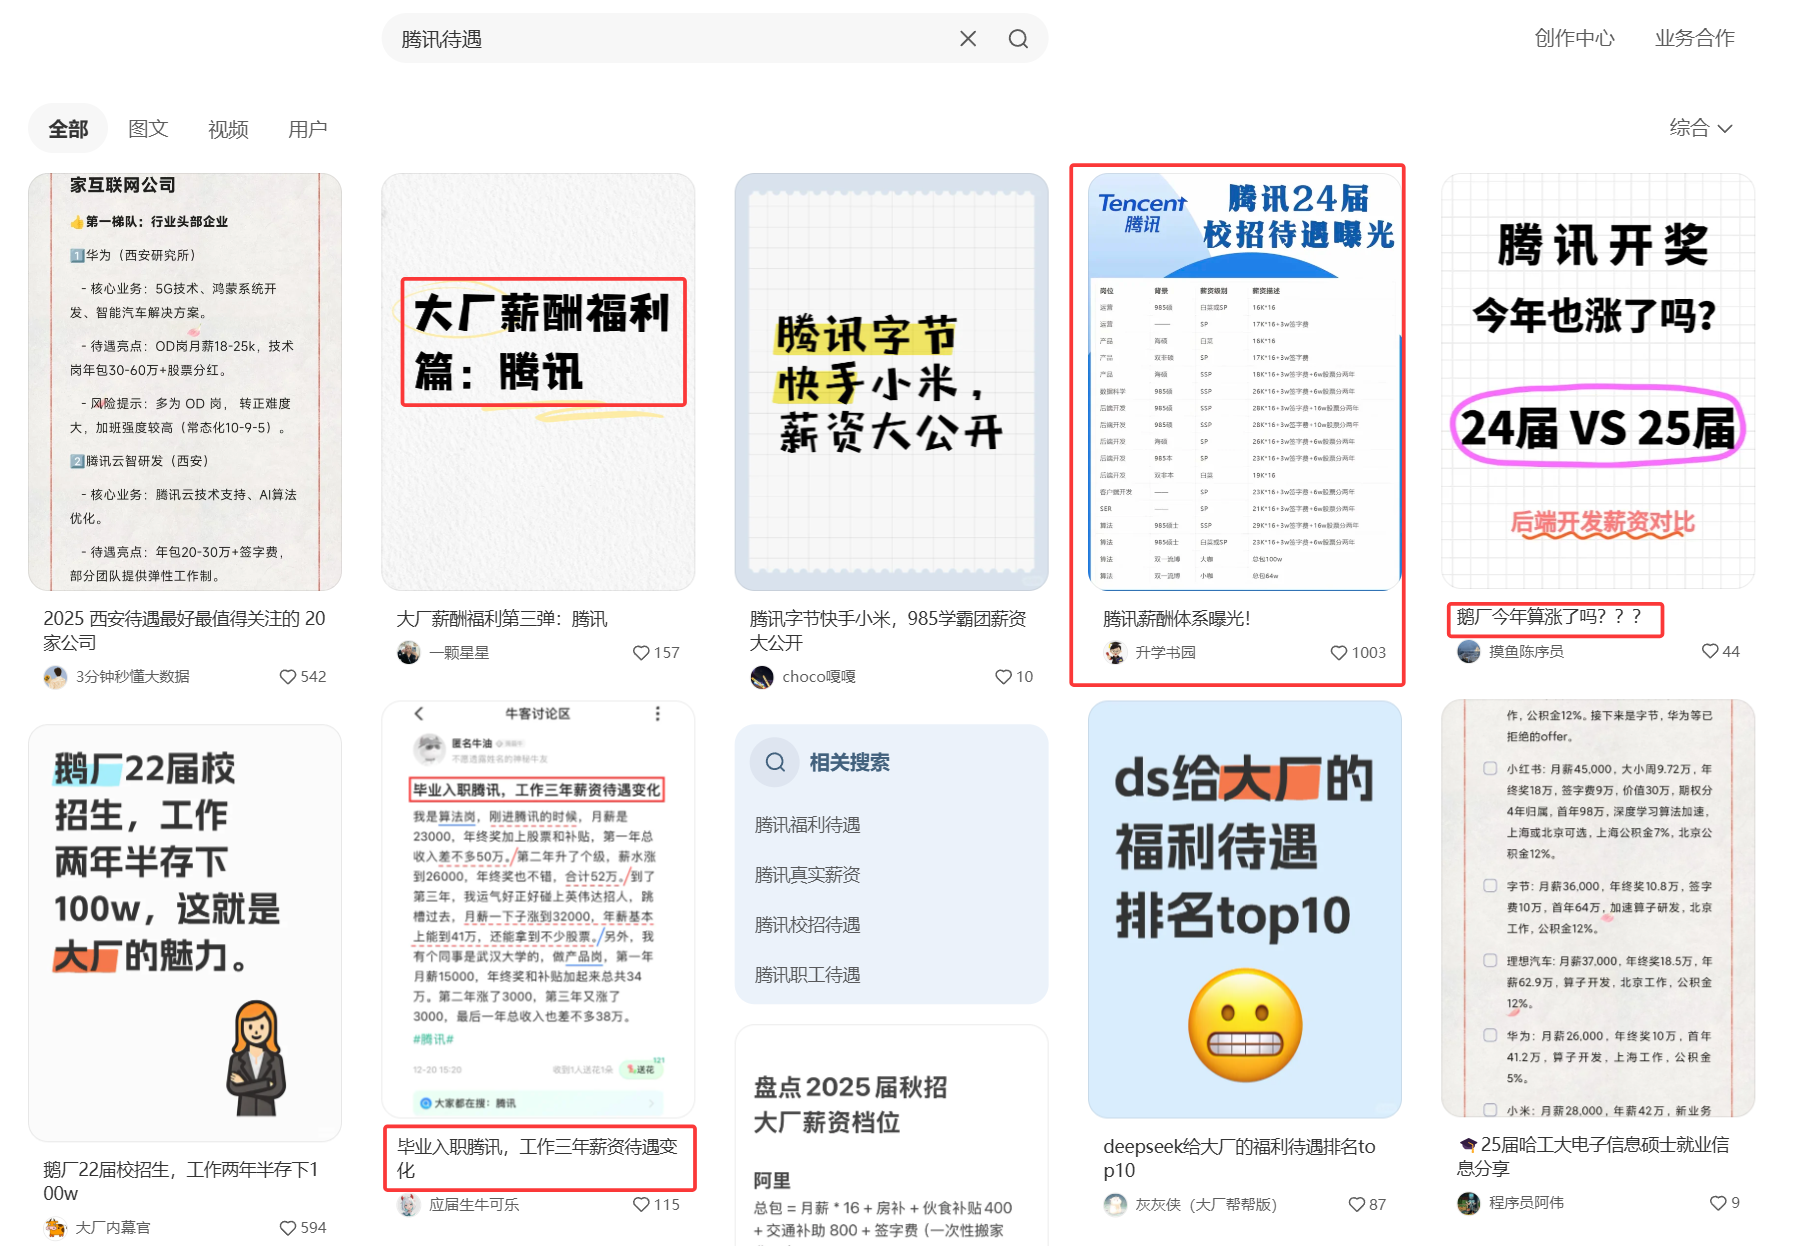Switch to the 图文 tab

[148, 129]
